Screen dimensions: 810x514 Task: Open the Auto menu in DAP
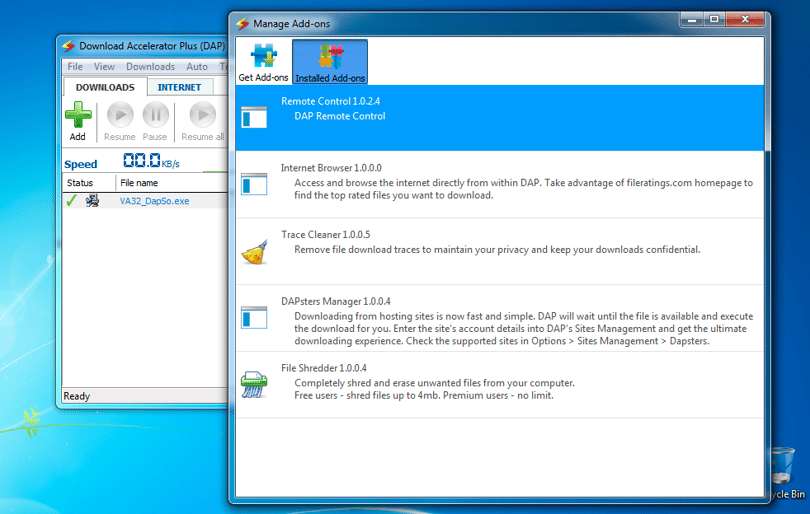197,67
